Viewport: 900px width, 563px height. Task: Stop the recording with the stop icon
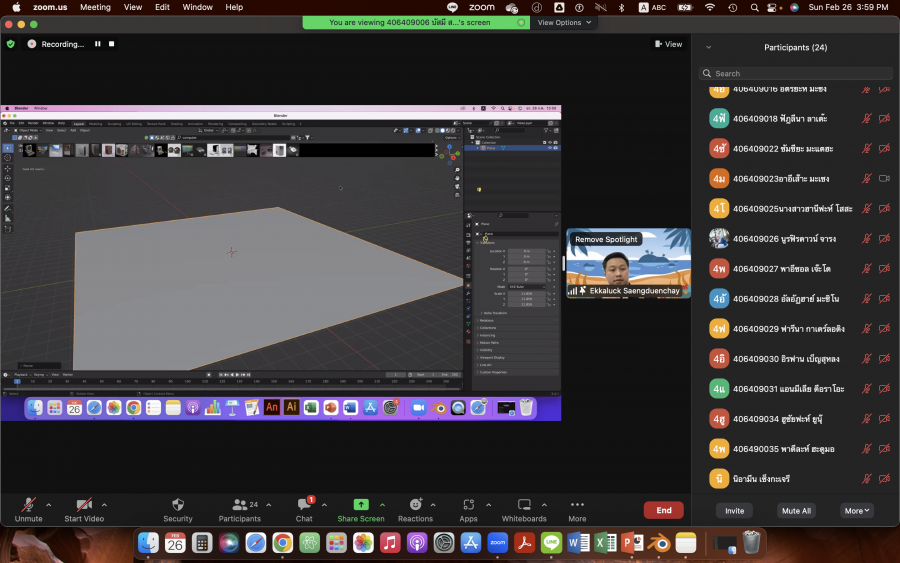pos(112,44)
